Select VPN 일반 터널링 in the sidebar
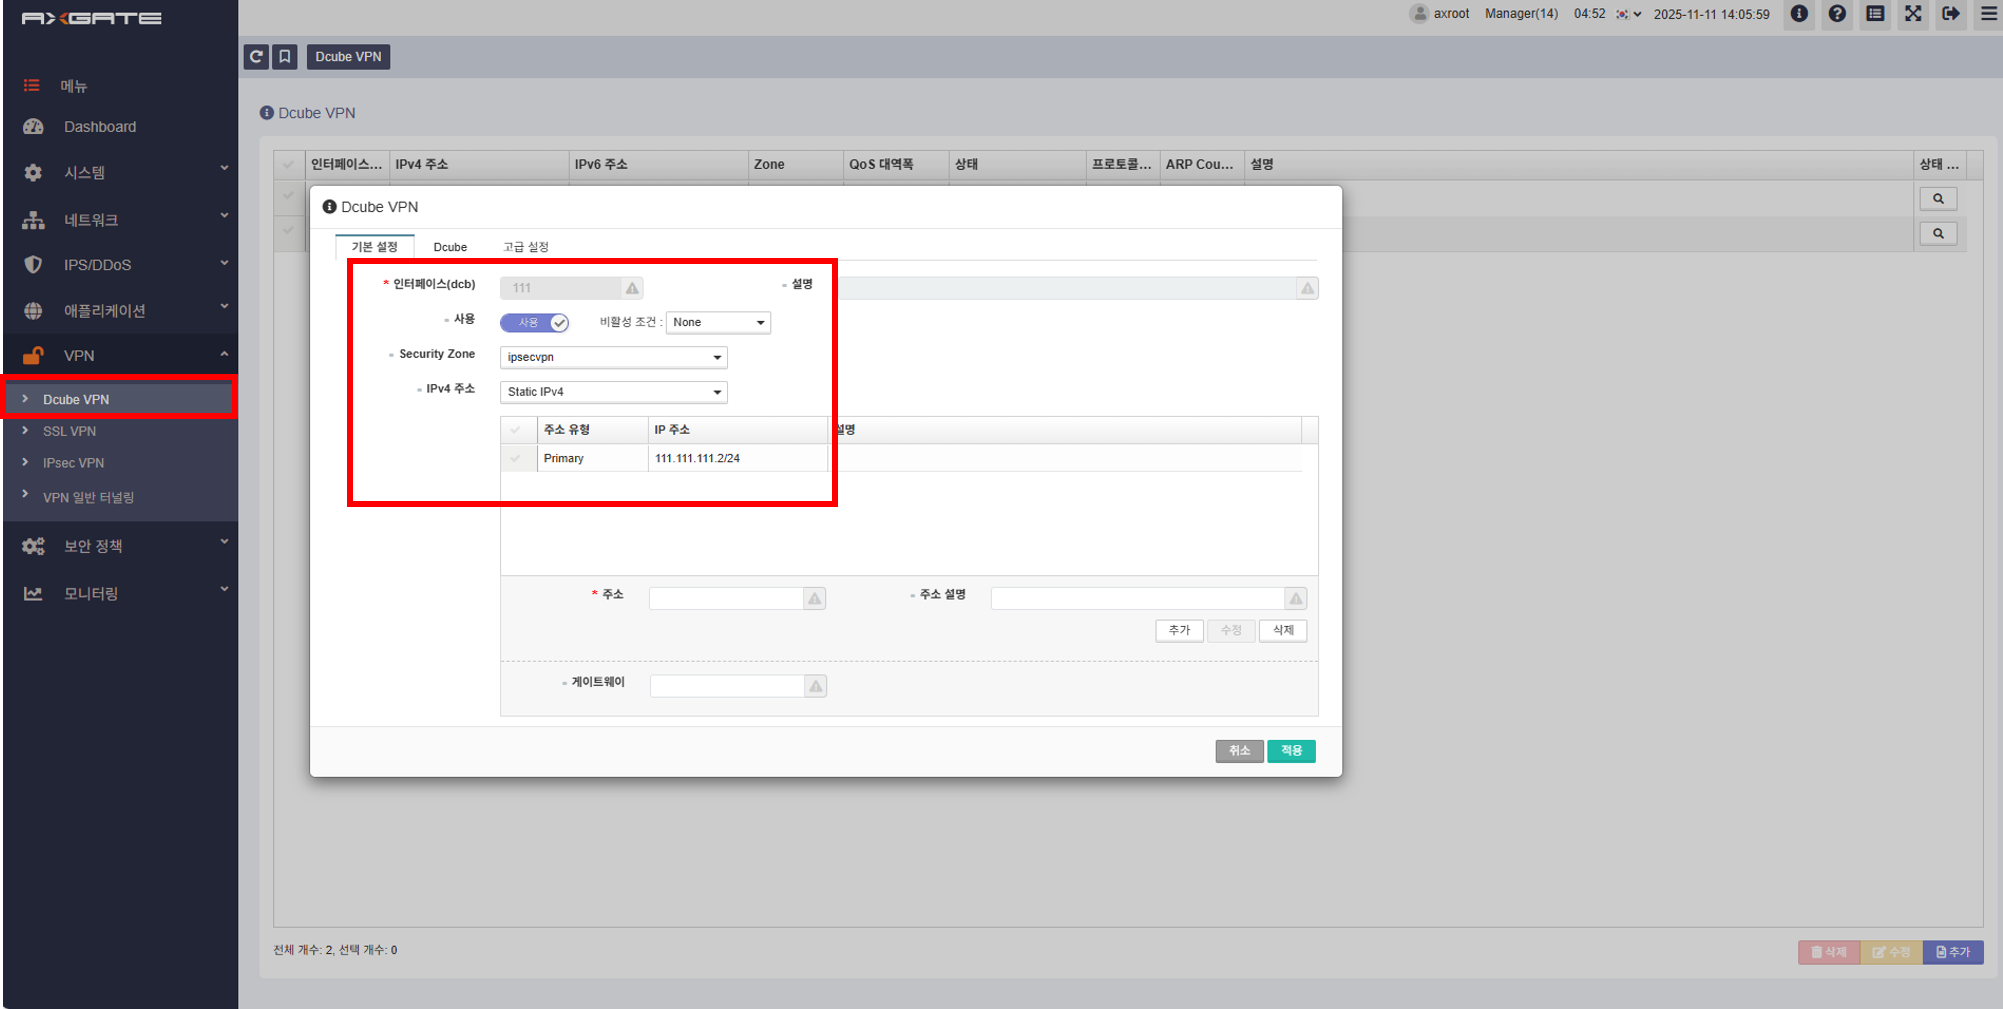The image size is (2003, 1009). click(88, 497)
